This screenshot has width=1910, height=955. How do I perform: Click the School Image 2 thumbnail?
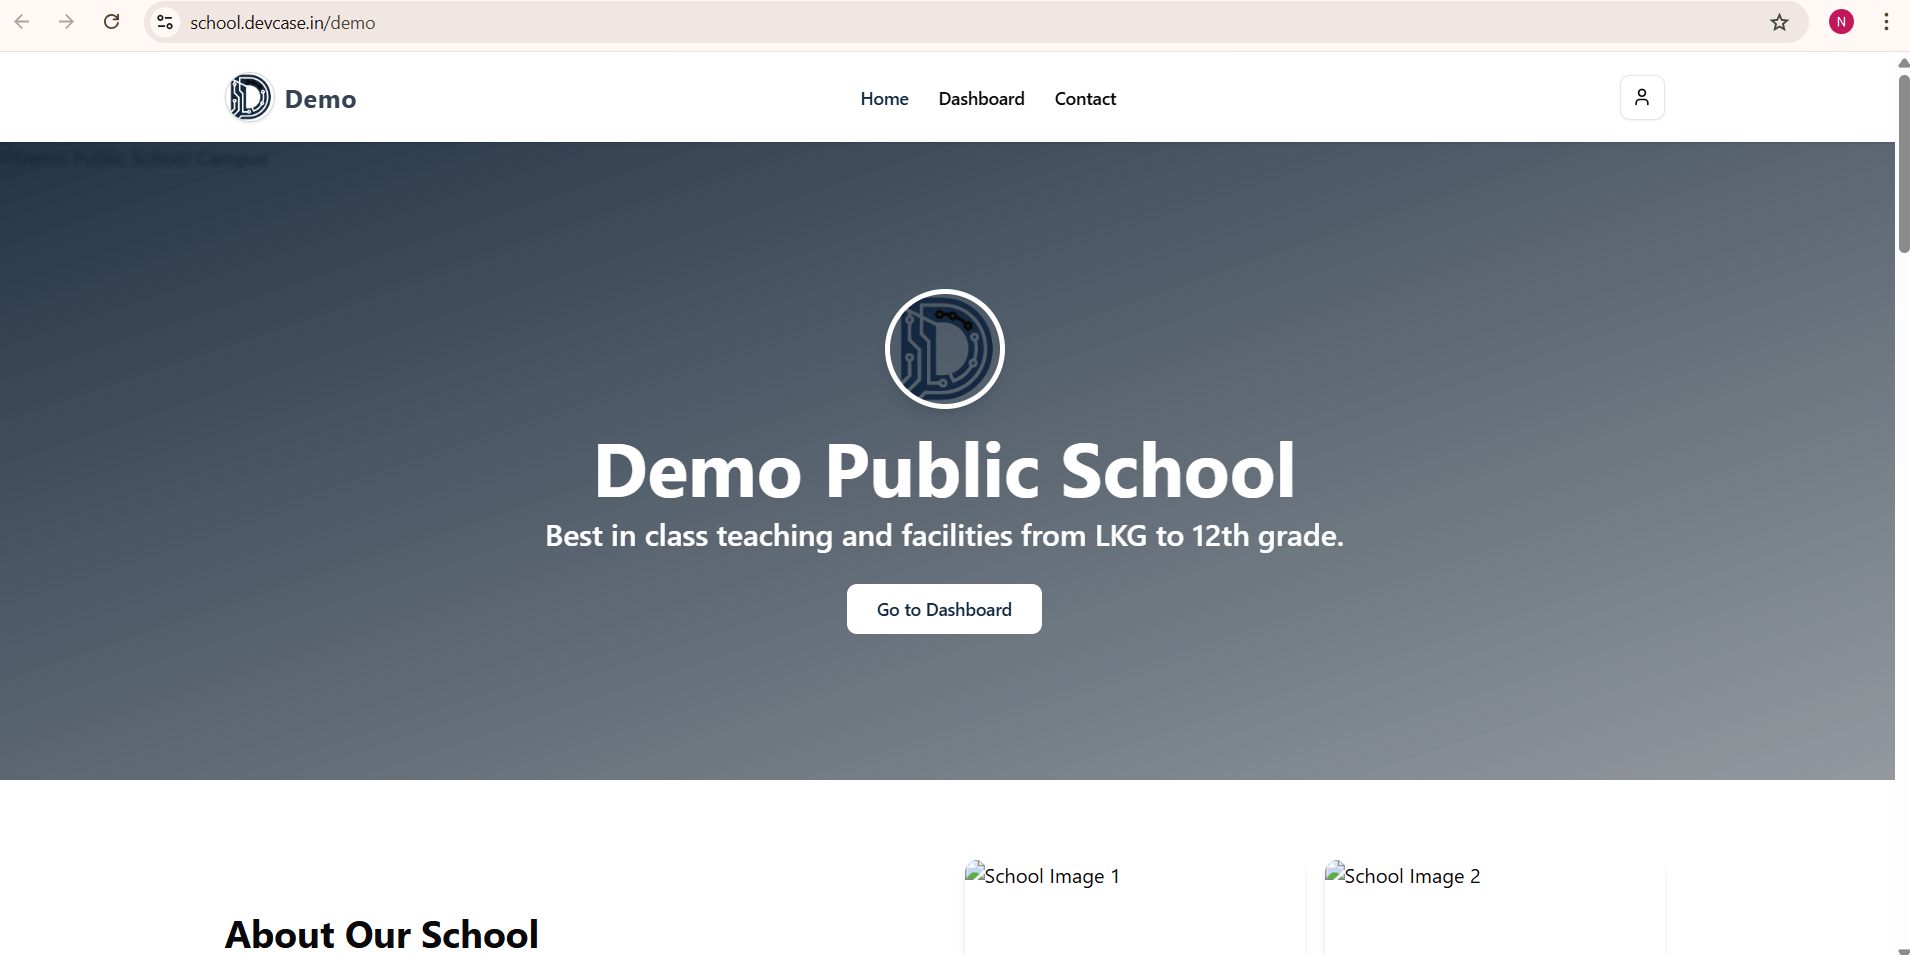coord(1494,906)
